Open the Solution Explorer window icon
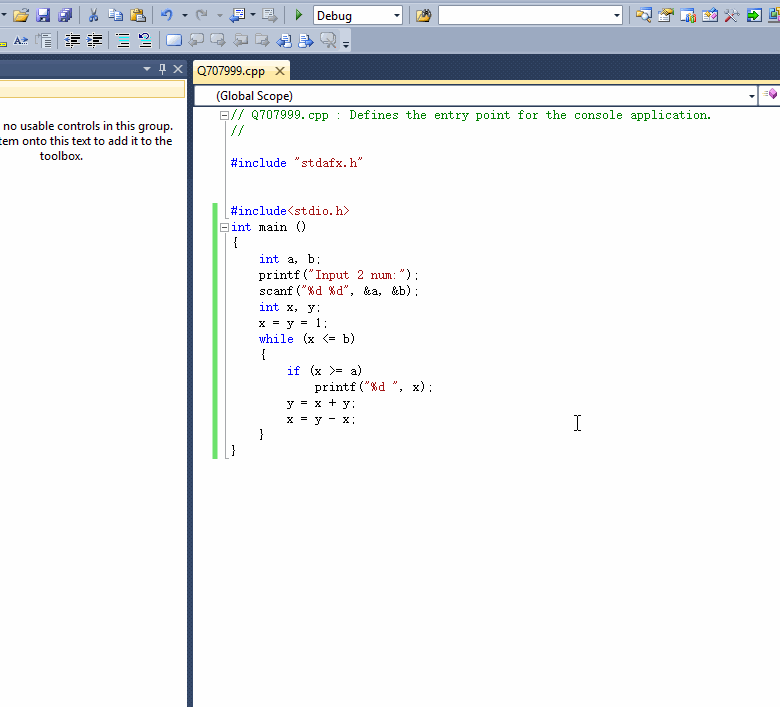Viewport: 780px width, 707px height. [644, 15]
